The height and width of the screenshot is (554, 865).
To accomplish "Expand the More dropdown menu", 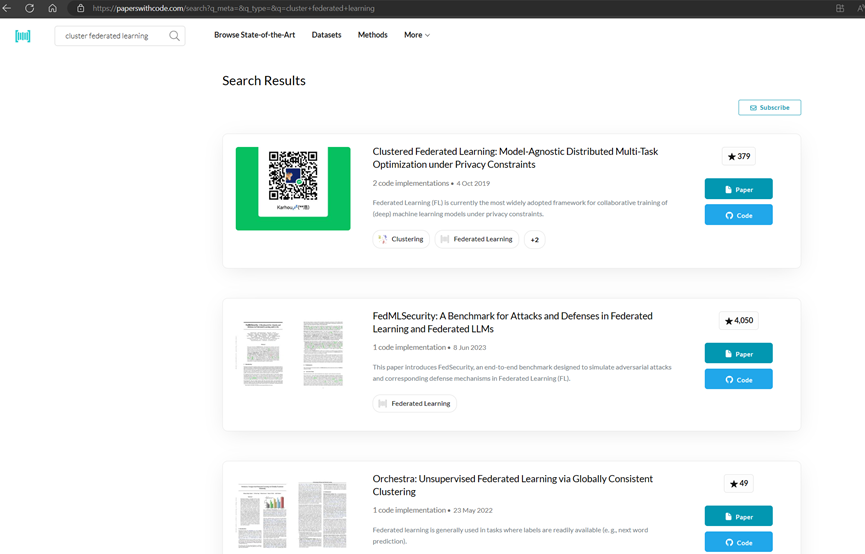I will [417, 35].
